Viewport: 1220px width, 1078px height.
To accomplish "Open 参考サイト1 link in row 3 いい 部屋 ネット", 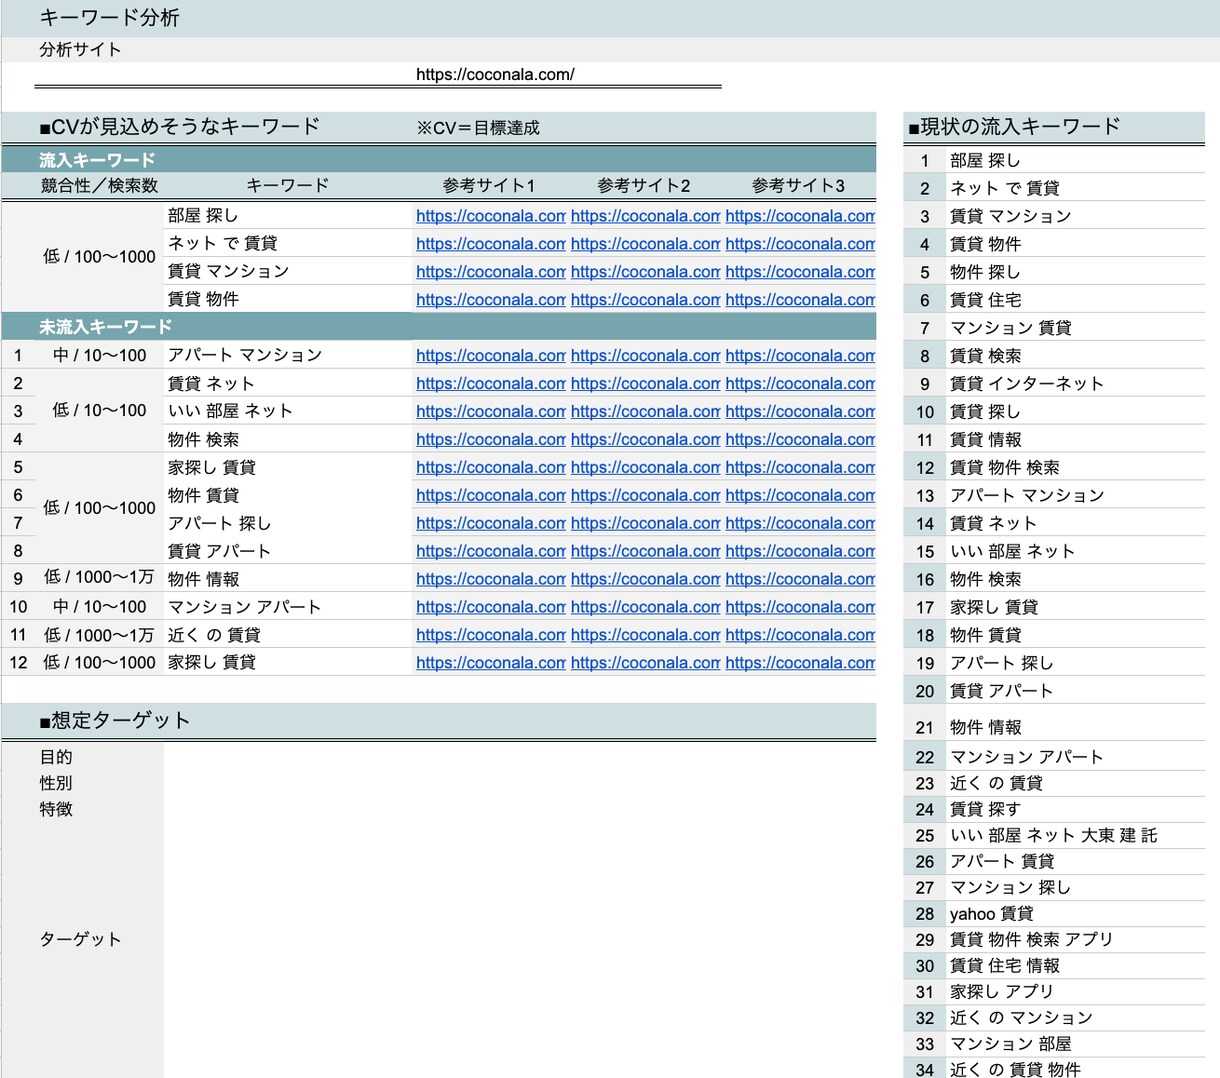I will (491, 411).
